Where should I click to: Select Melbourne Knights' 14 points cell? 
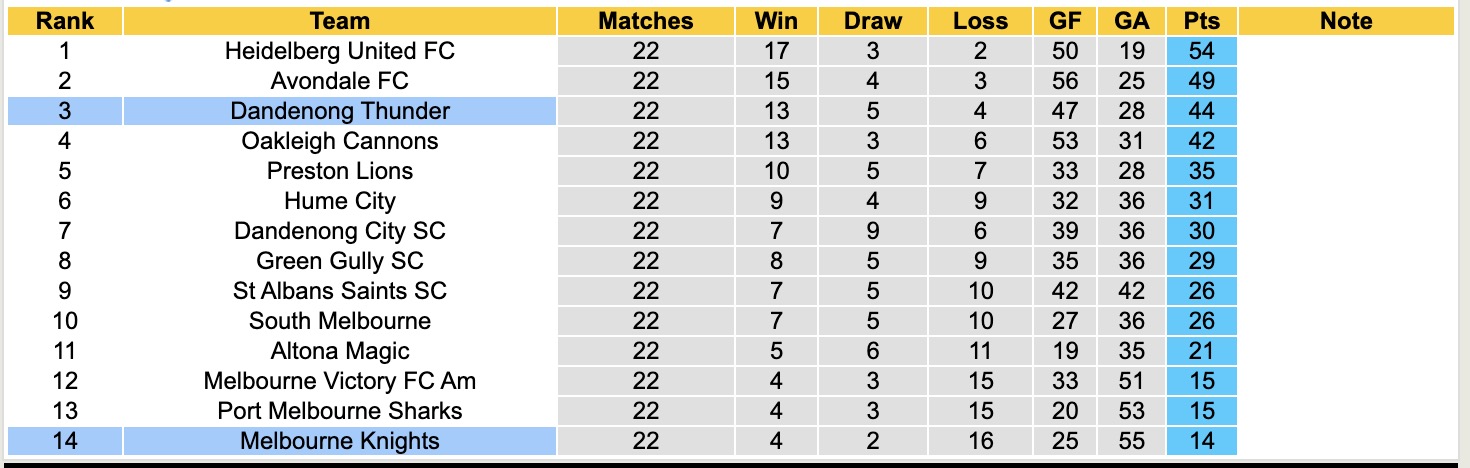click(1201, 441)
